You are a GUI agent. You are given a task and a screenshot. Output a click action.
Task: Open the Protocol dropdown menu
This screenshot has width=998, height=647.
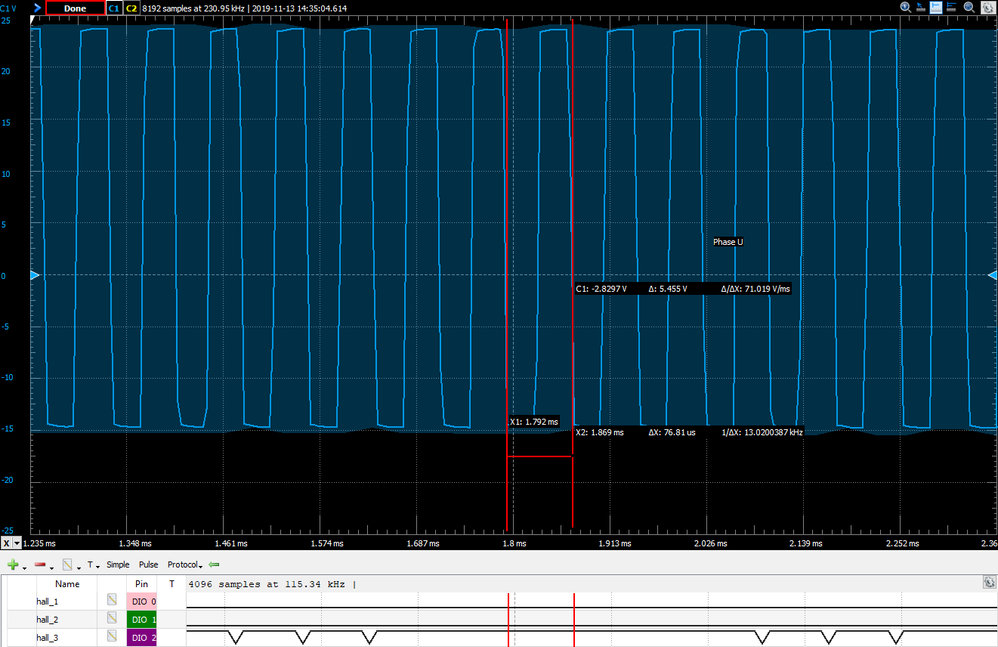point(185,564)
